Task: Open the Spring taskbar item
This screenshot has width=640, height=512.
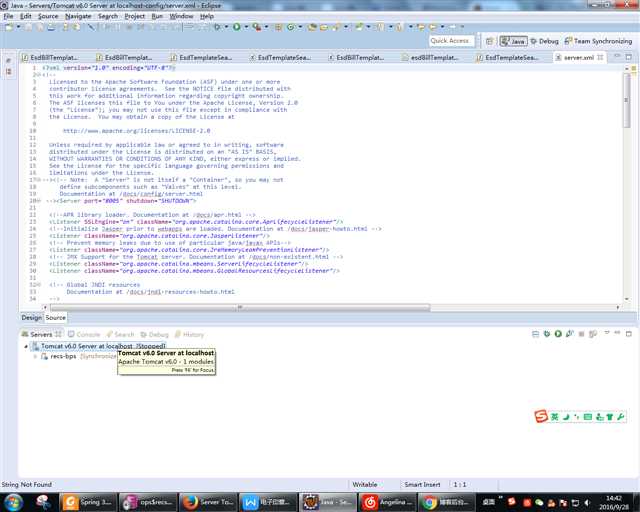Action: point(87,502)
